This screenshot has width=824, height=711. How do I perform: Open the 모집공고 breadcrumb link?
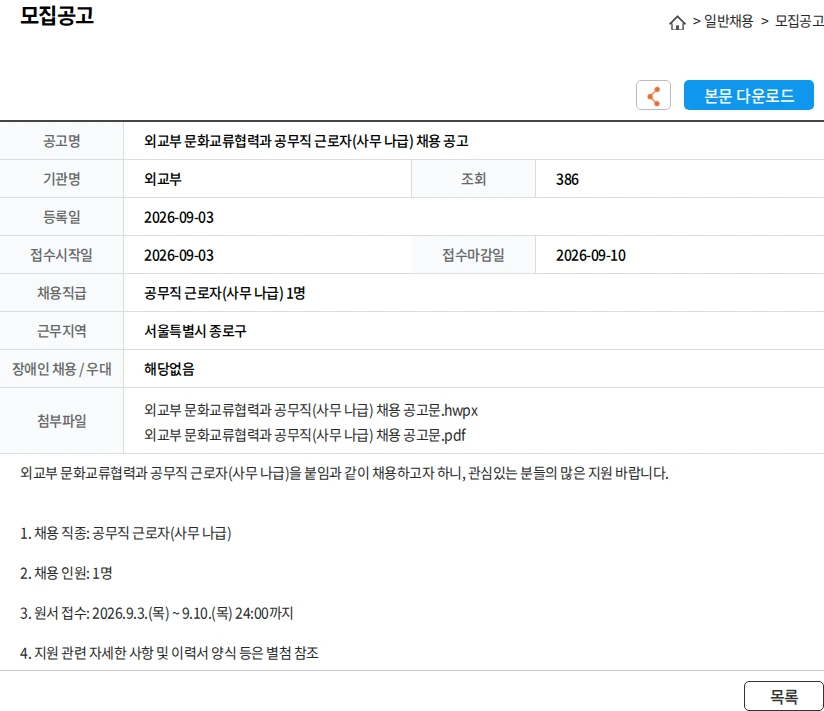pos(799,21)
